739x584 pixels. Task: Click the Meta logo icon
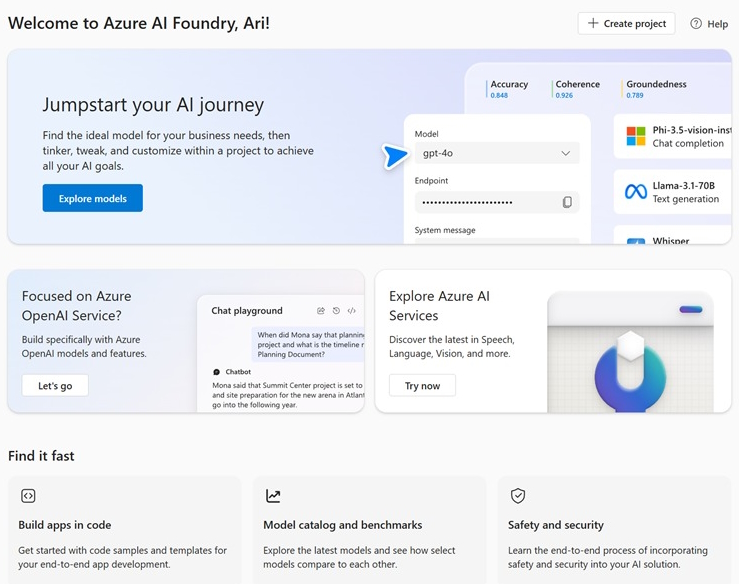[x=636, y=192]
